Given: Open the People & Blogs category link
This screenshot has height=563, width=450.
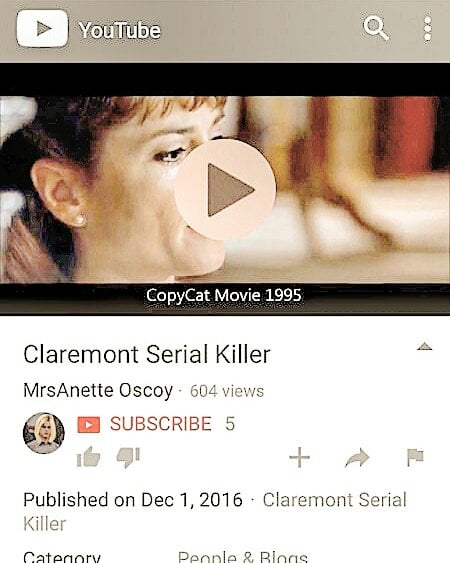Looking at the screenshot, I should [243, 557].
